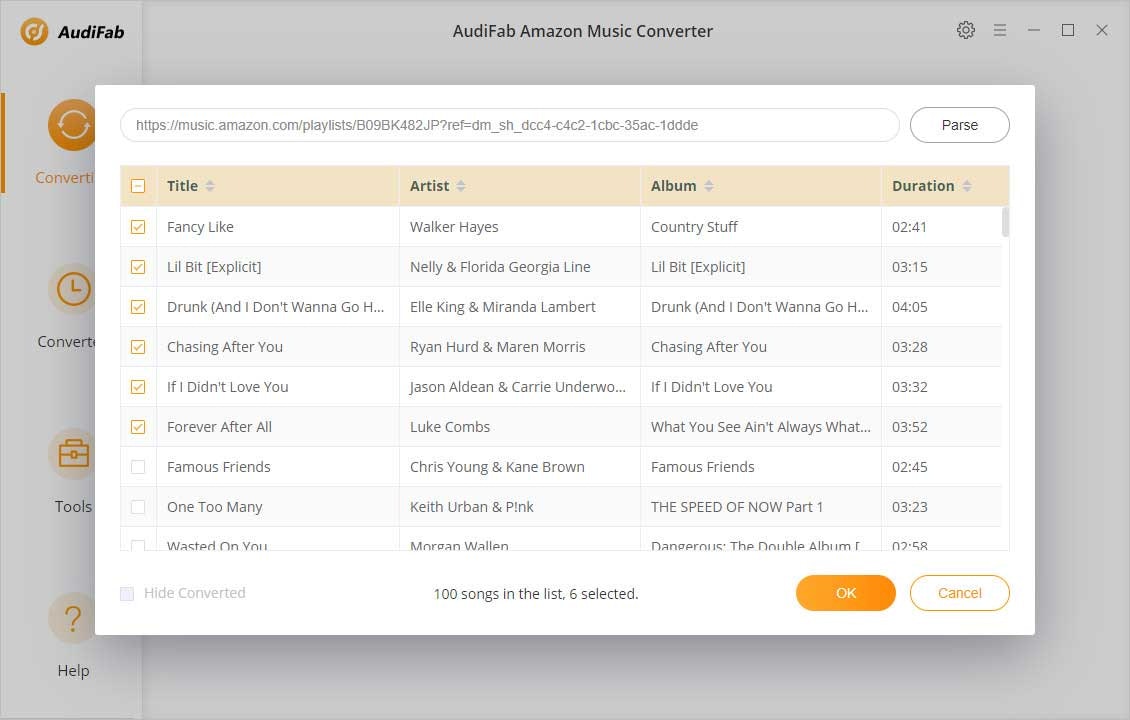Viewport: 1130px width, 720px height.
Task: Select the Convert sidebar label
Action: tap(65, 177)
